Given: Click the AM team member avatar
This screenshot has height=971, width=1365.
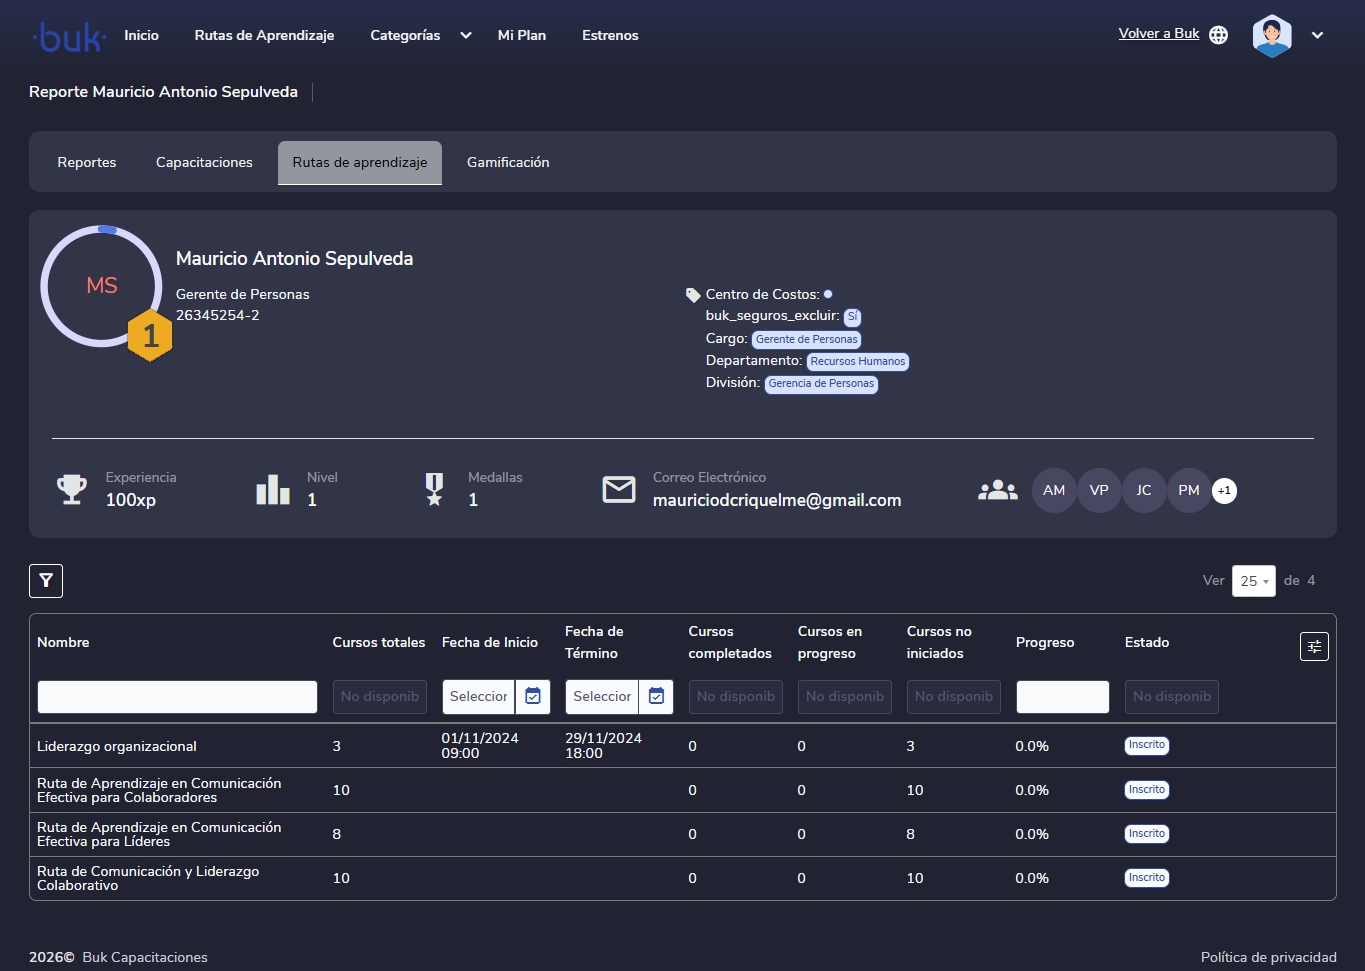Looking at the screenshot, I should click(1053, 491).
